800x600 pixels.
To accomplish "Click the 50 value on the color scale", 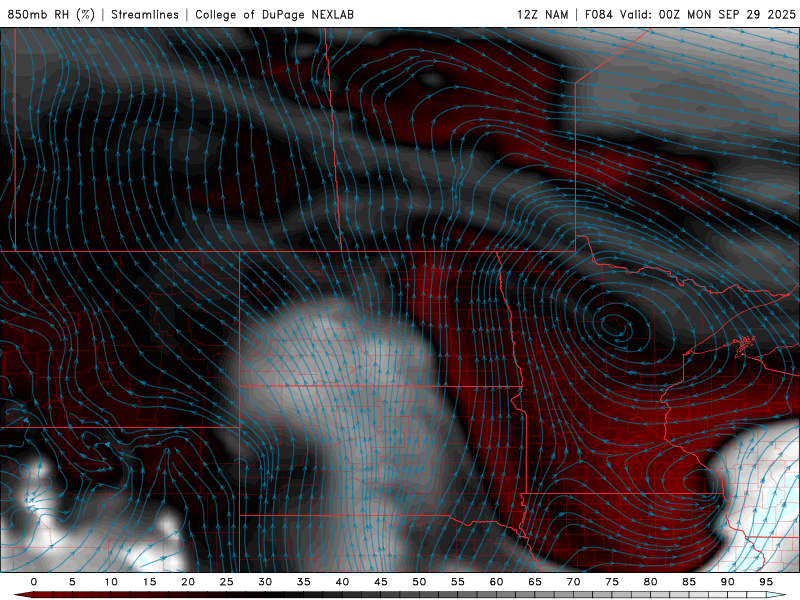I will click(x=419, y=582).
